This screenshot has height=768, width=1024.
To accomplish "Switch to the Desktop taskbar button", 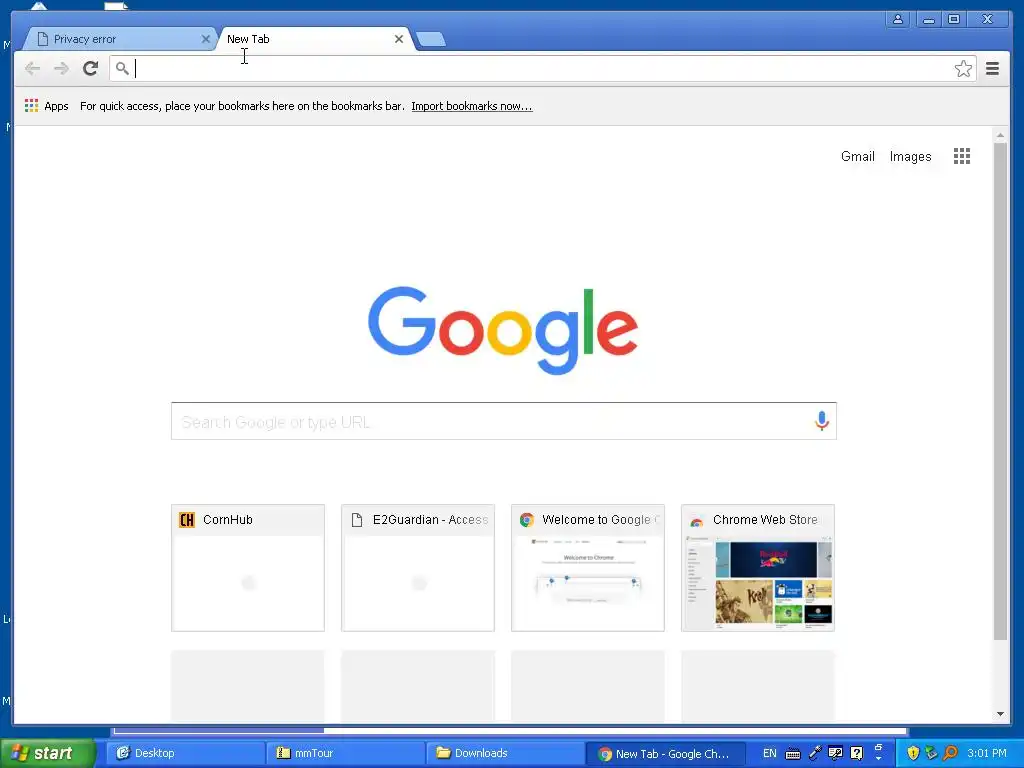I will [185, 753].
